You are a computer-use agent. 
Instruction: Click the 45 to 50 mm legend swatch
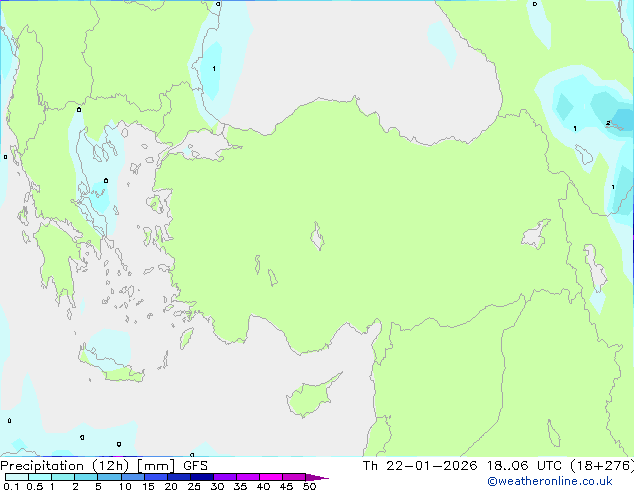pos(294,477)
